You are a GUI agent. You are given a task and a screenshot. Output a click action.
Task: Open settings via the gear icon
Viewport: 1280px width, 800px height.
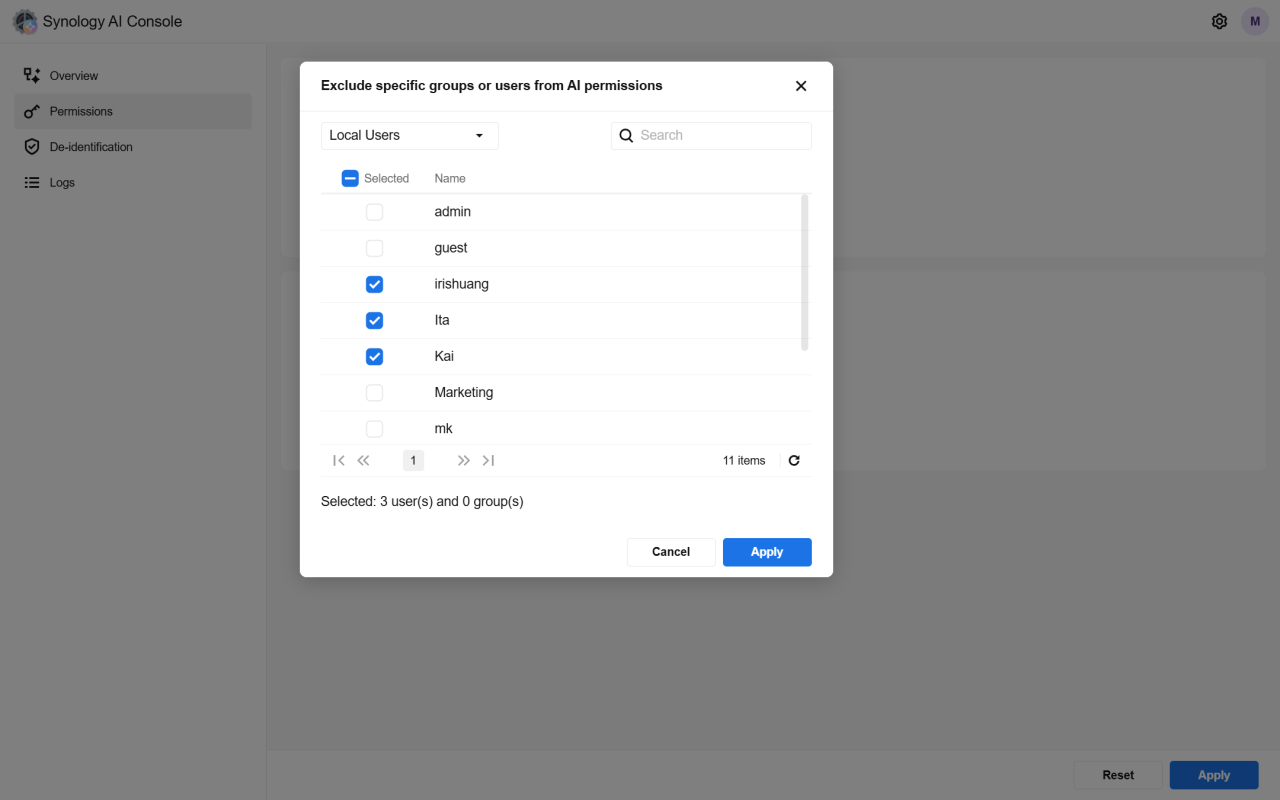pyautogui.click(x=1219, y=21)
